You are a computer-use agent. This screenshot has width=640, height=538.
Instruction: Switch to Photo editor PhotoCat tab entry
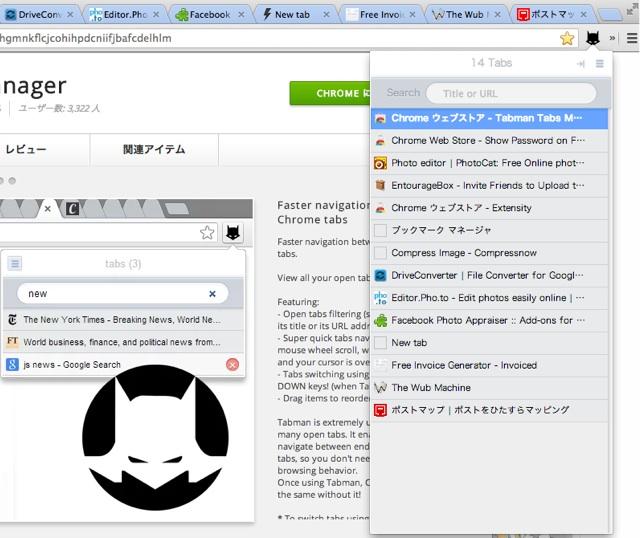pos(489,163)
